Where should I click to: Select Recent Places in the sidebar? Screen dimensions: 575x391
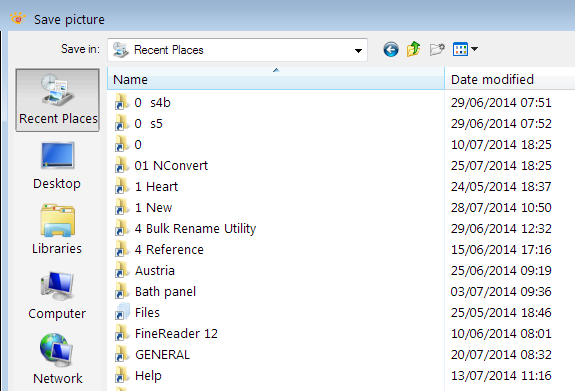click(58, 100)
